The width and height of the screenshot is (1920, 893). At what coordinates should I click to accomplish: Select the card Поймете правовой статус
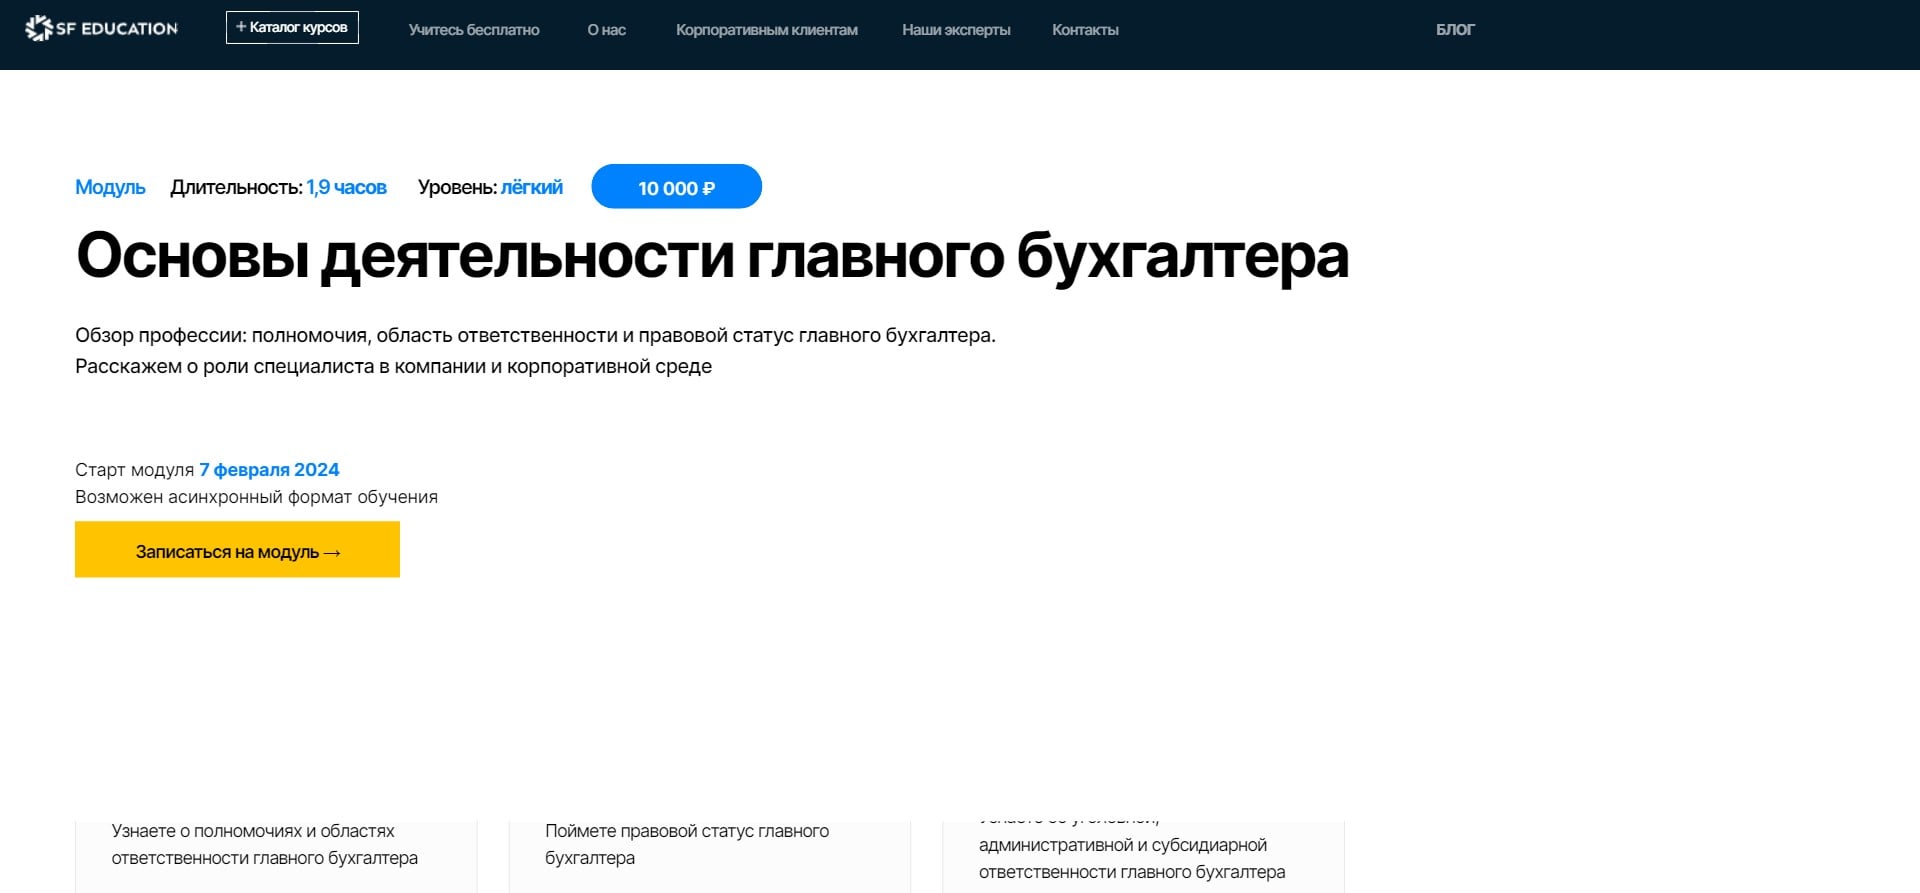pos(709,850)
